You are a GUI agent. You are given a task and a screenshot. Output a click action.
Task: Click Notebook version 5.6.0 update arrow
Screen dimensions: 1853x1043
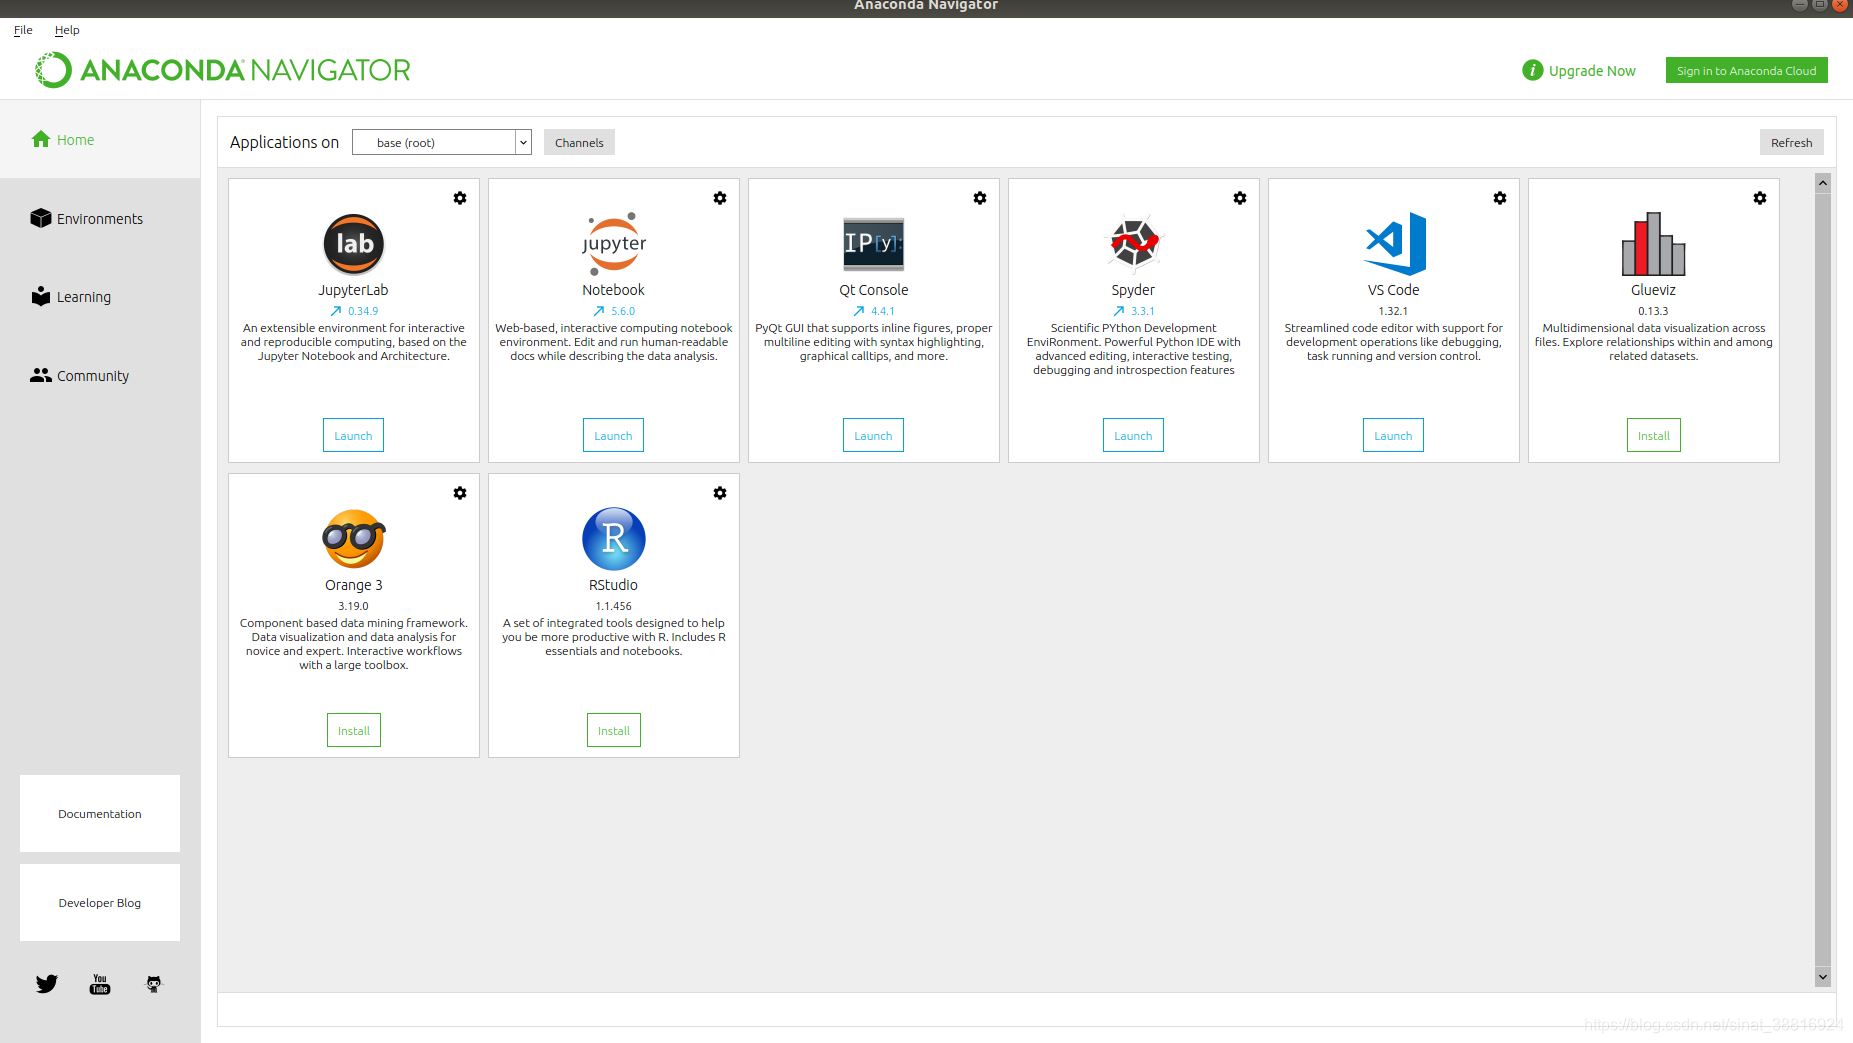tap(599, 311)
